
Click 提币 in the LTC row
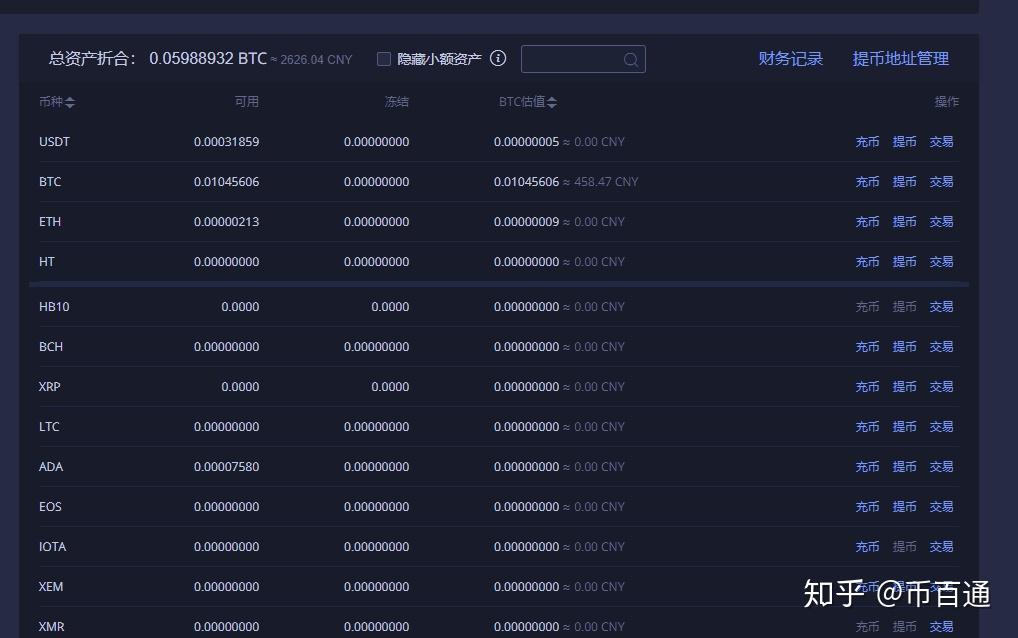[904, 426]
